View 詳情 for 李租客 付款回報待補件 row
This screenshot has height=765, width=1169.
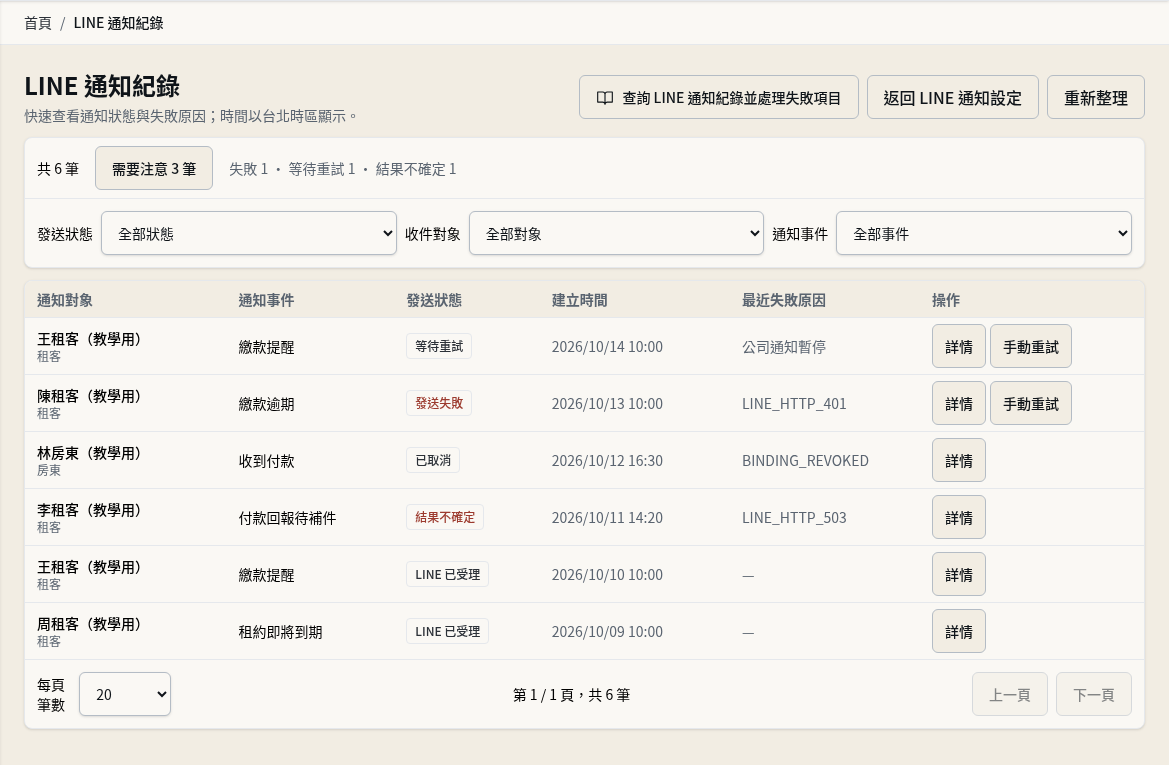click(x=958, y=517)
